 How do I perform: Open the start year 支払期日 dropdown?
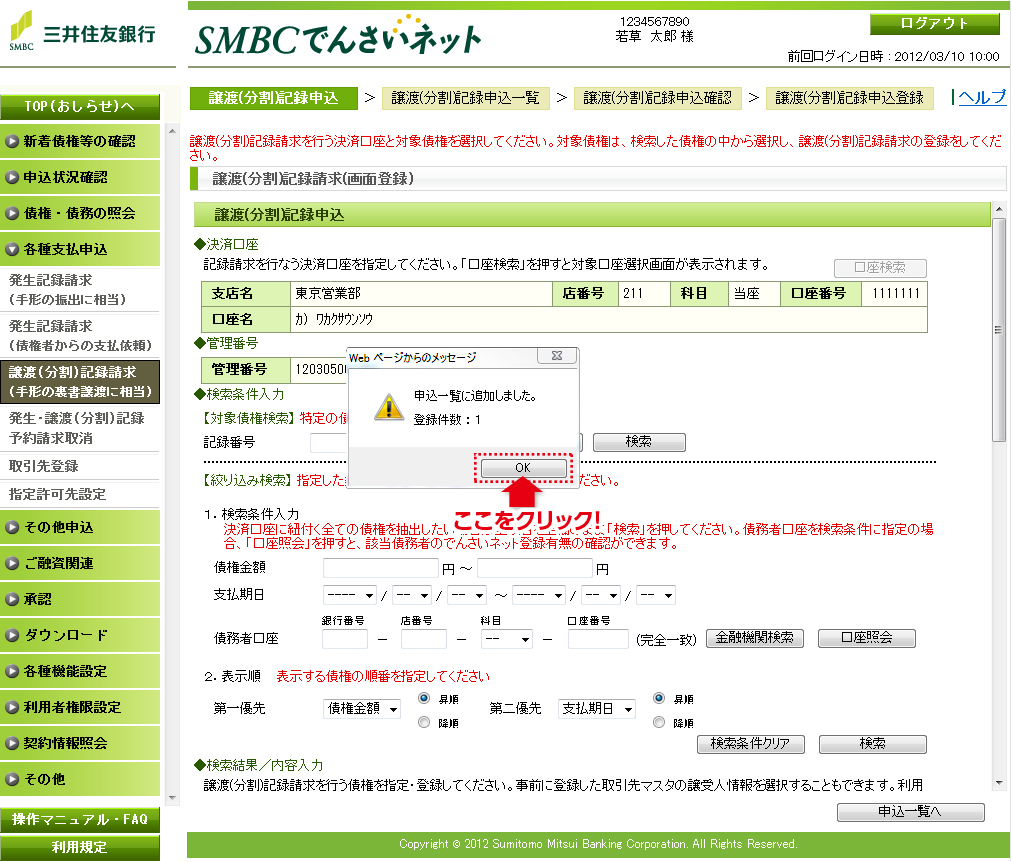tap(350, 595)
